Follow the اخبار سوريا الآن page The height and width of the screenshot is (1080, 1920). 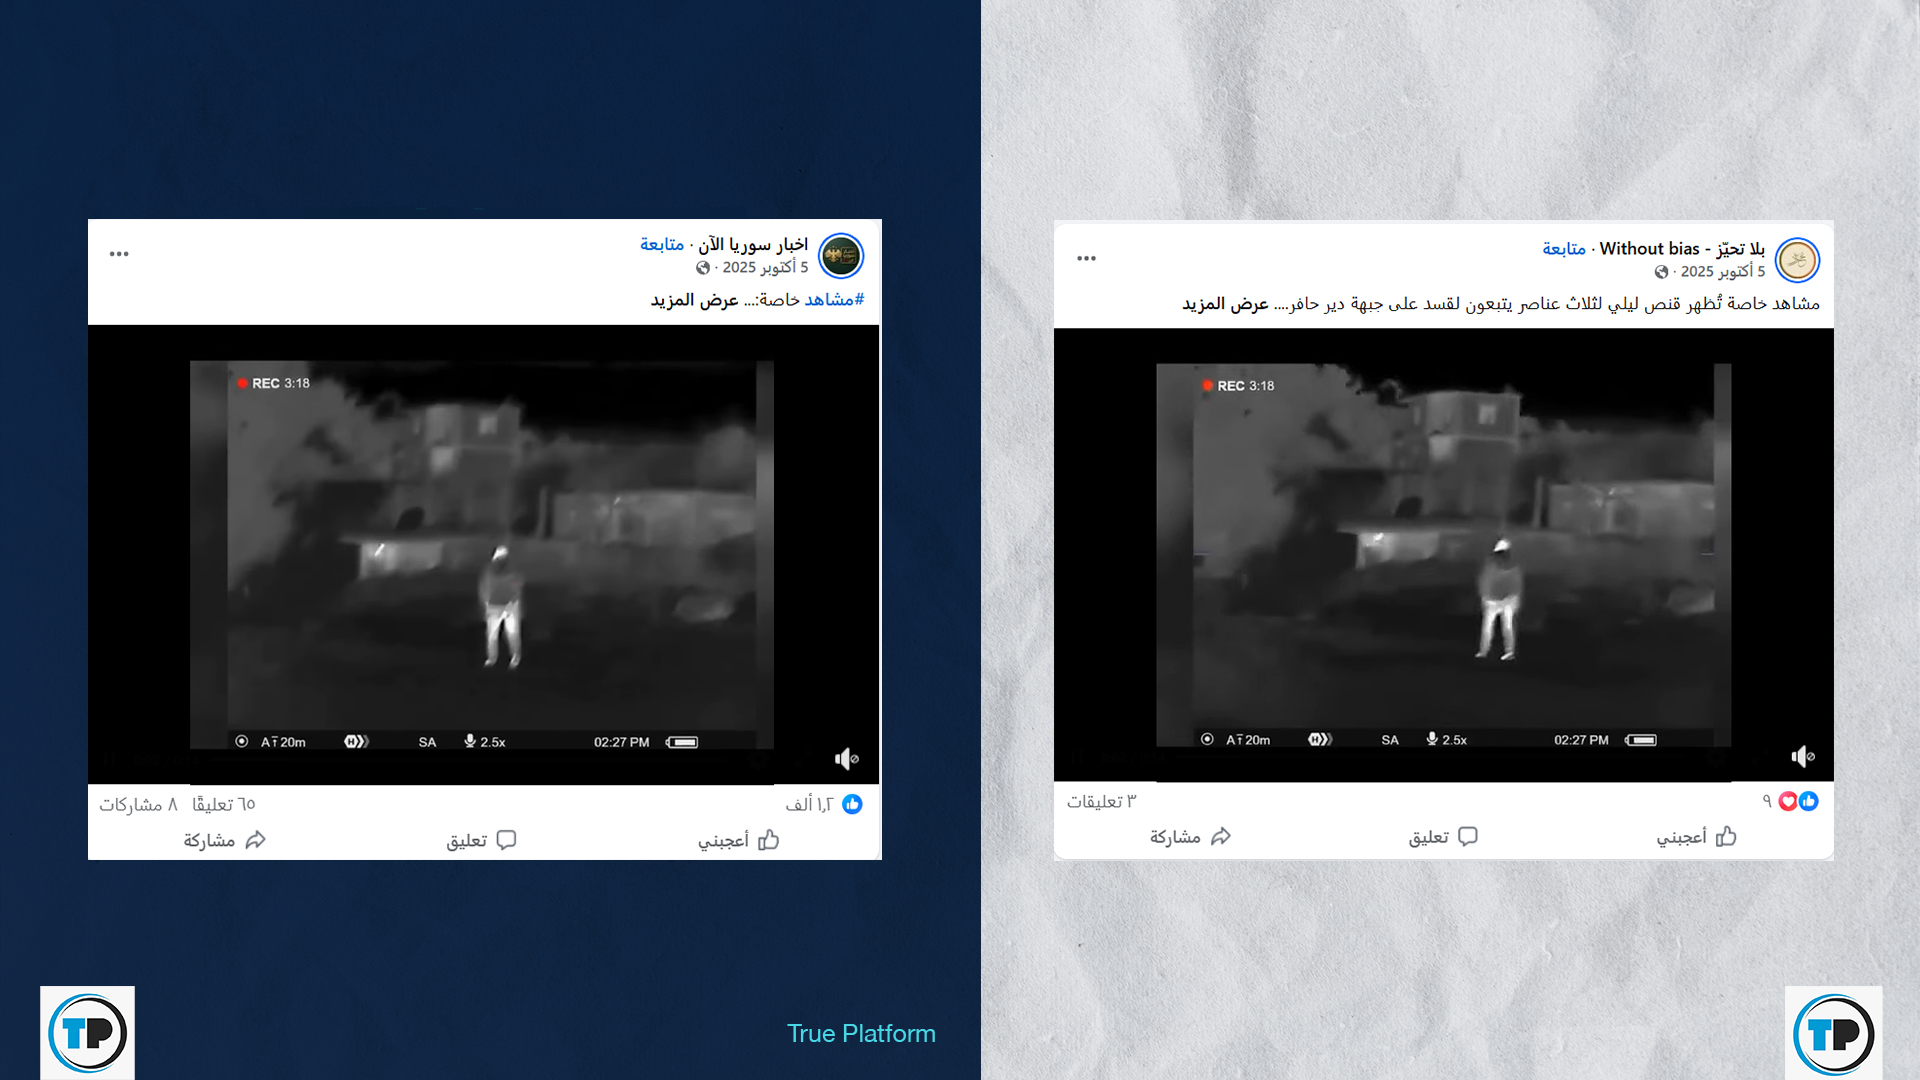(662, 245)
